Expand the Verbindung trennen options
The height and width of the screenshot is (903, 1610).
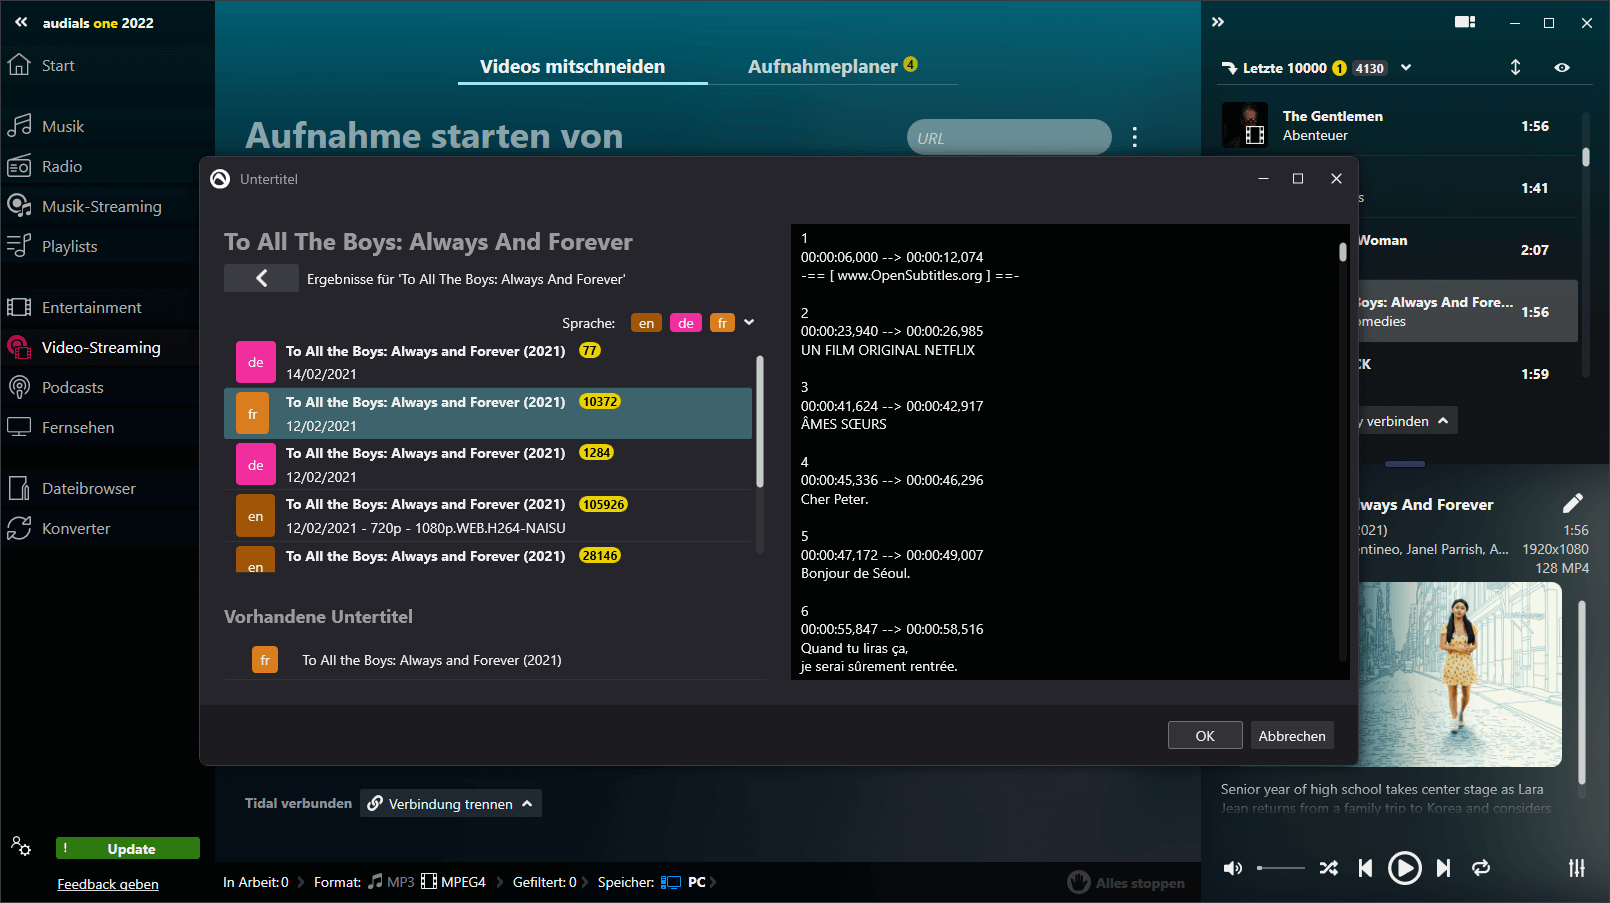[527, 804]
